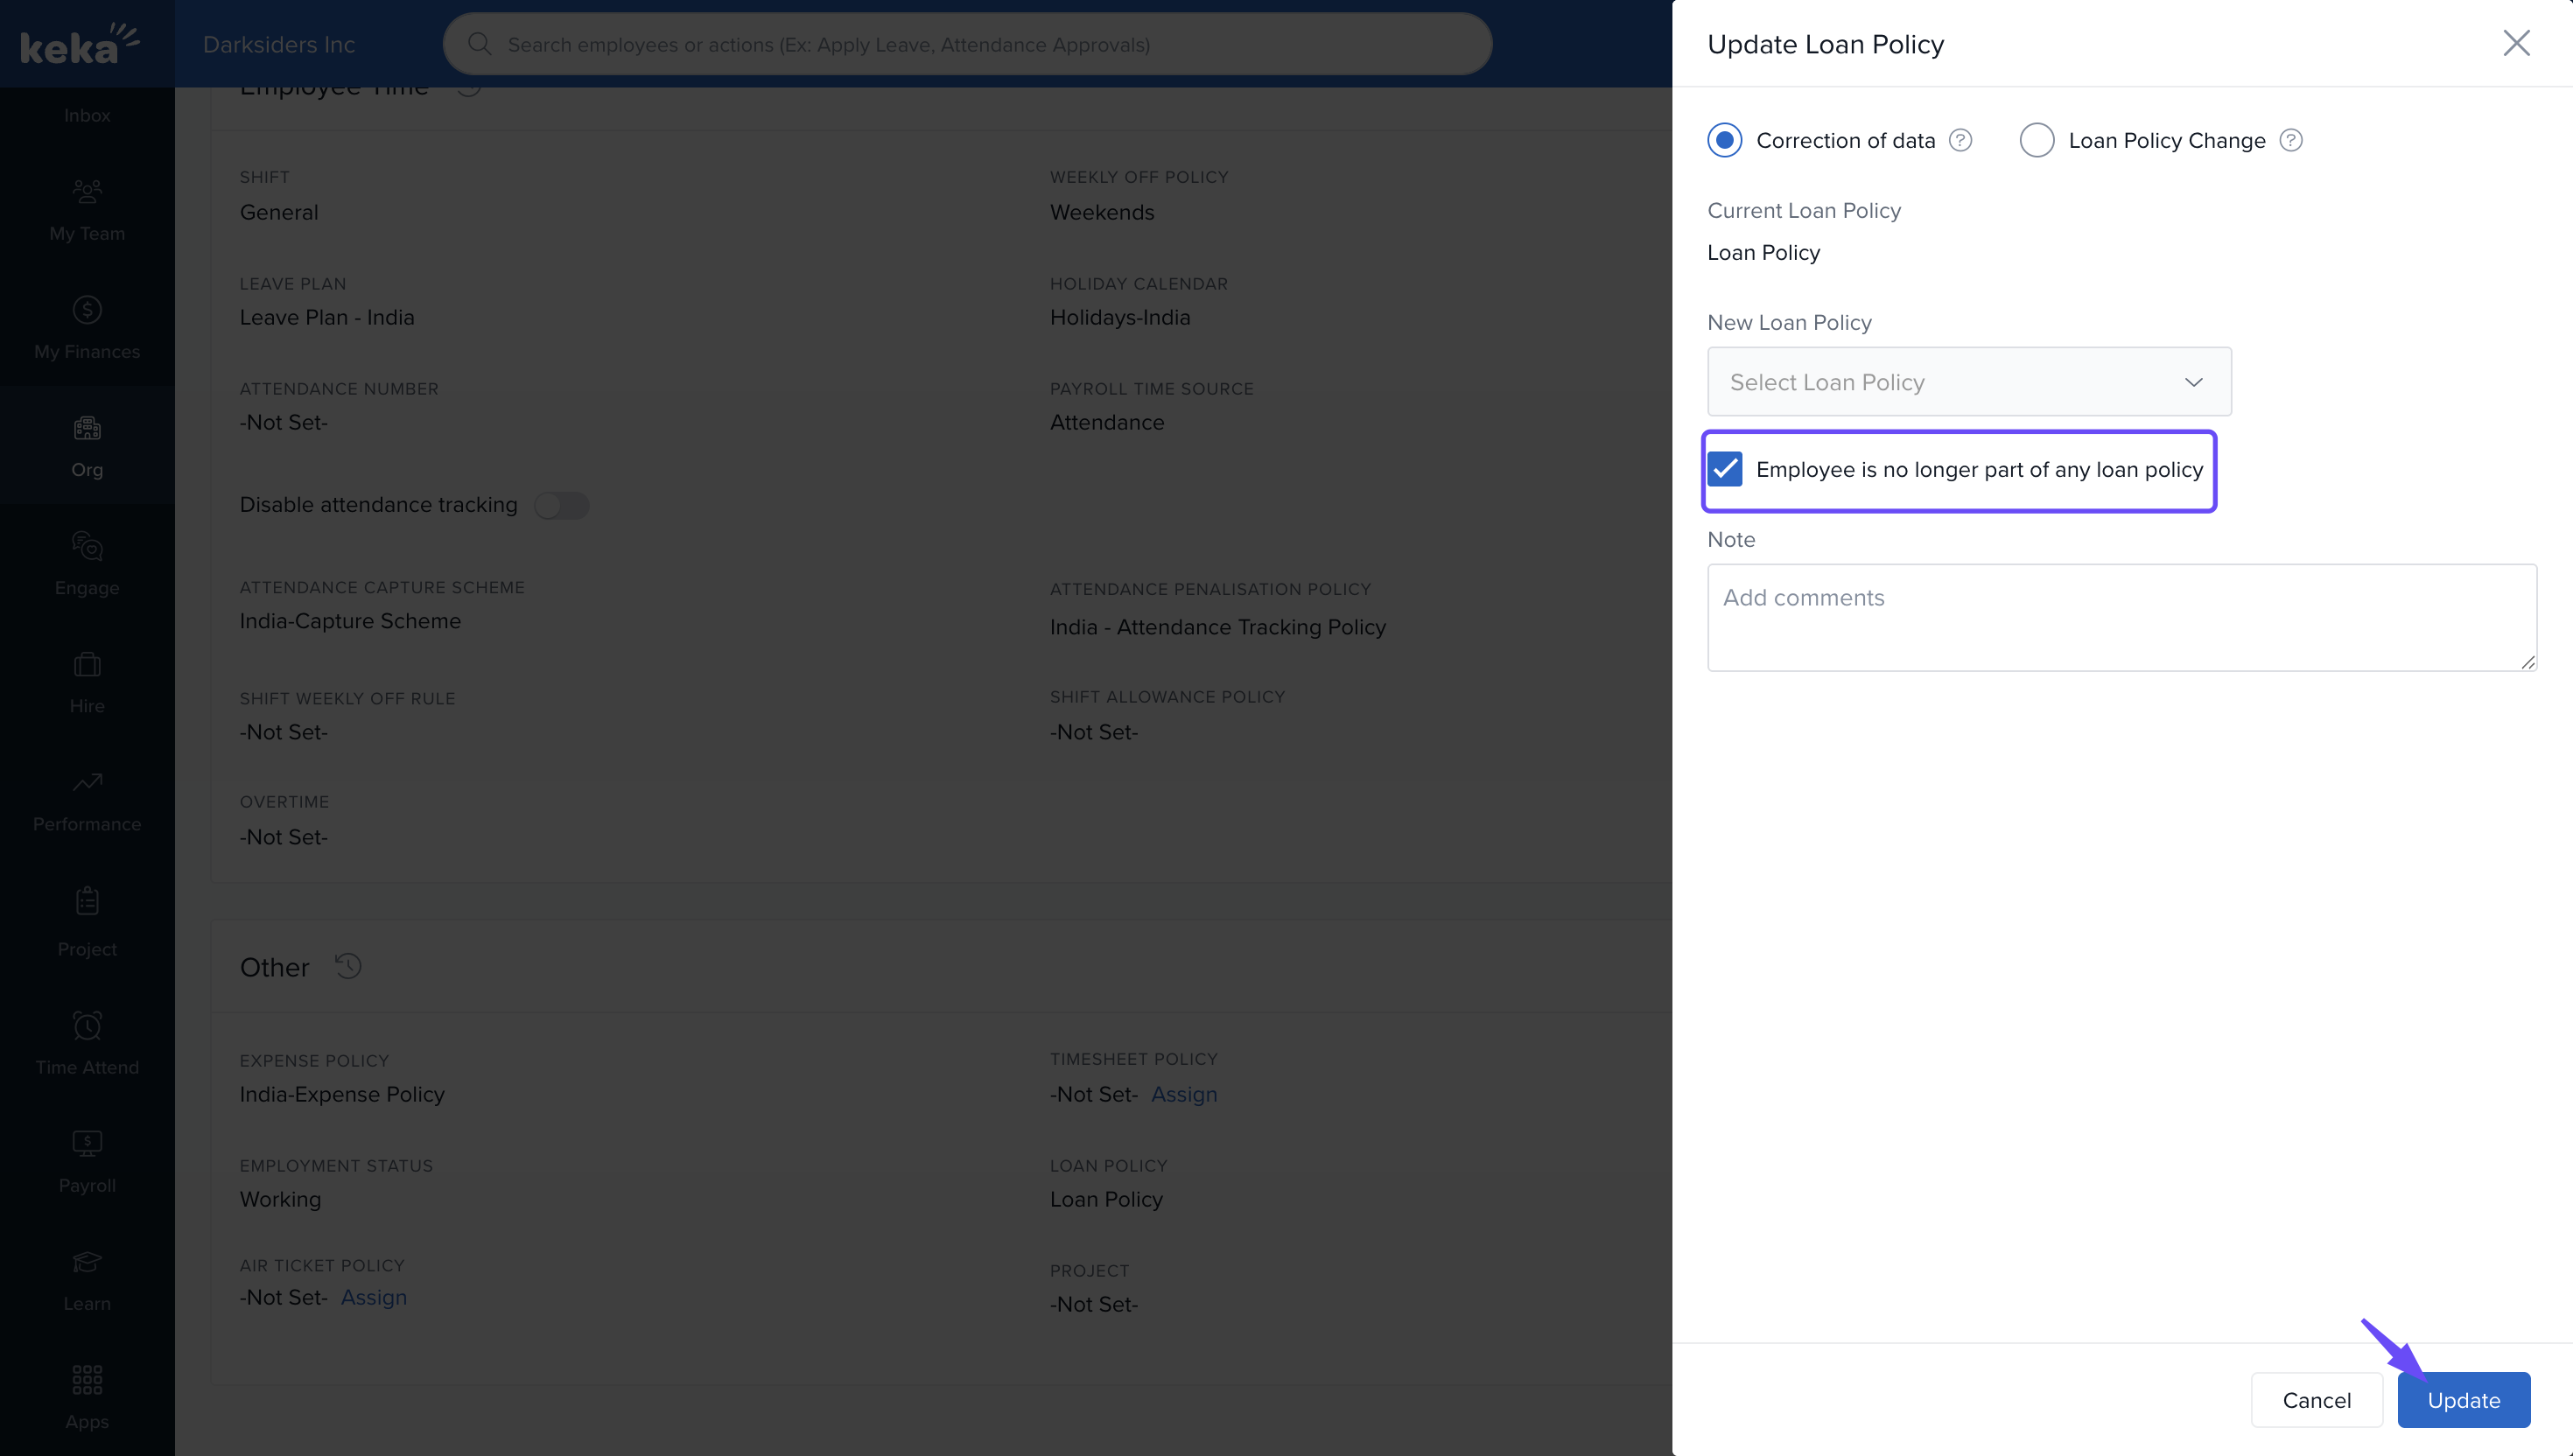Click help icon beside Loan Policy Change
This screenshot has height=1456, width=2573.
coord(2290,141)
